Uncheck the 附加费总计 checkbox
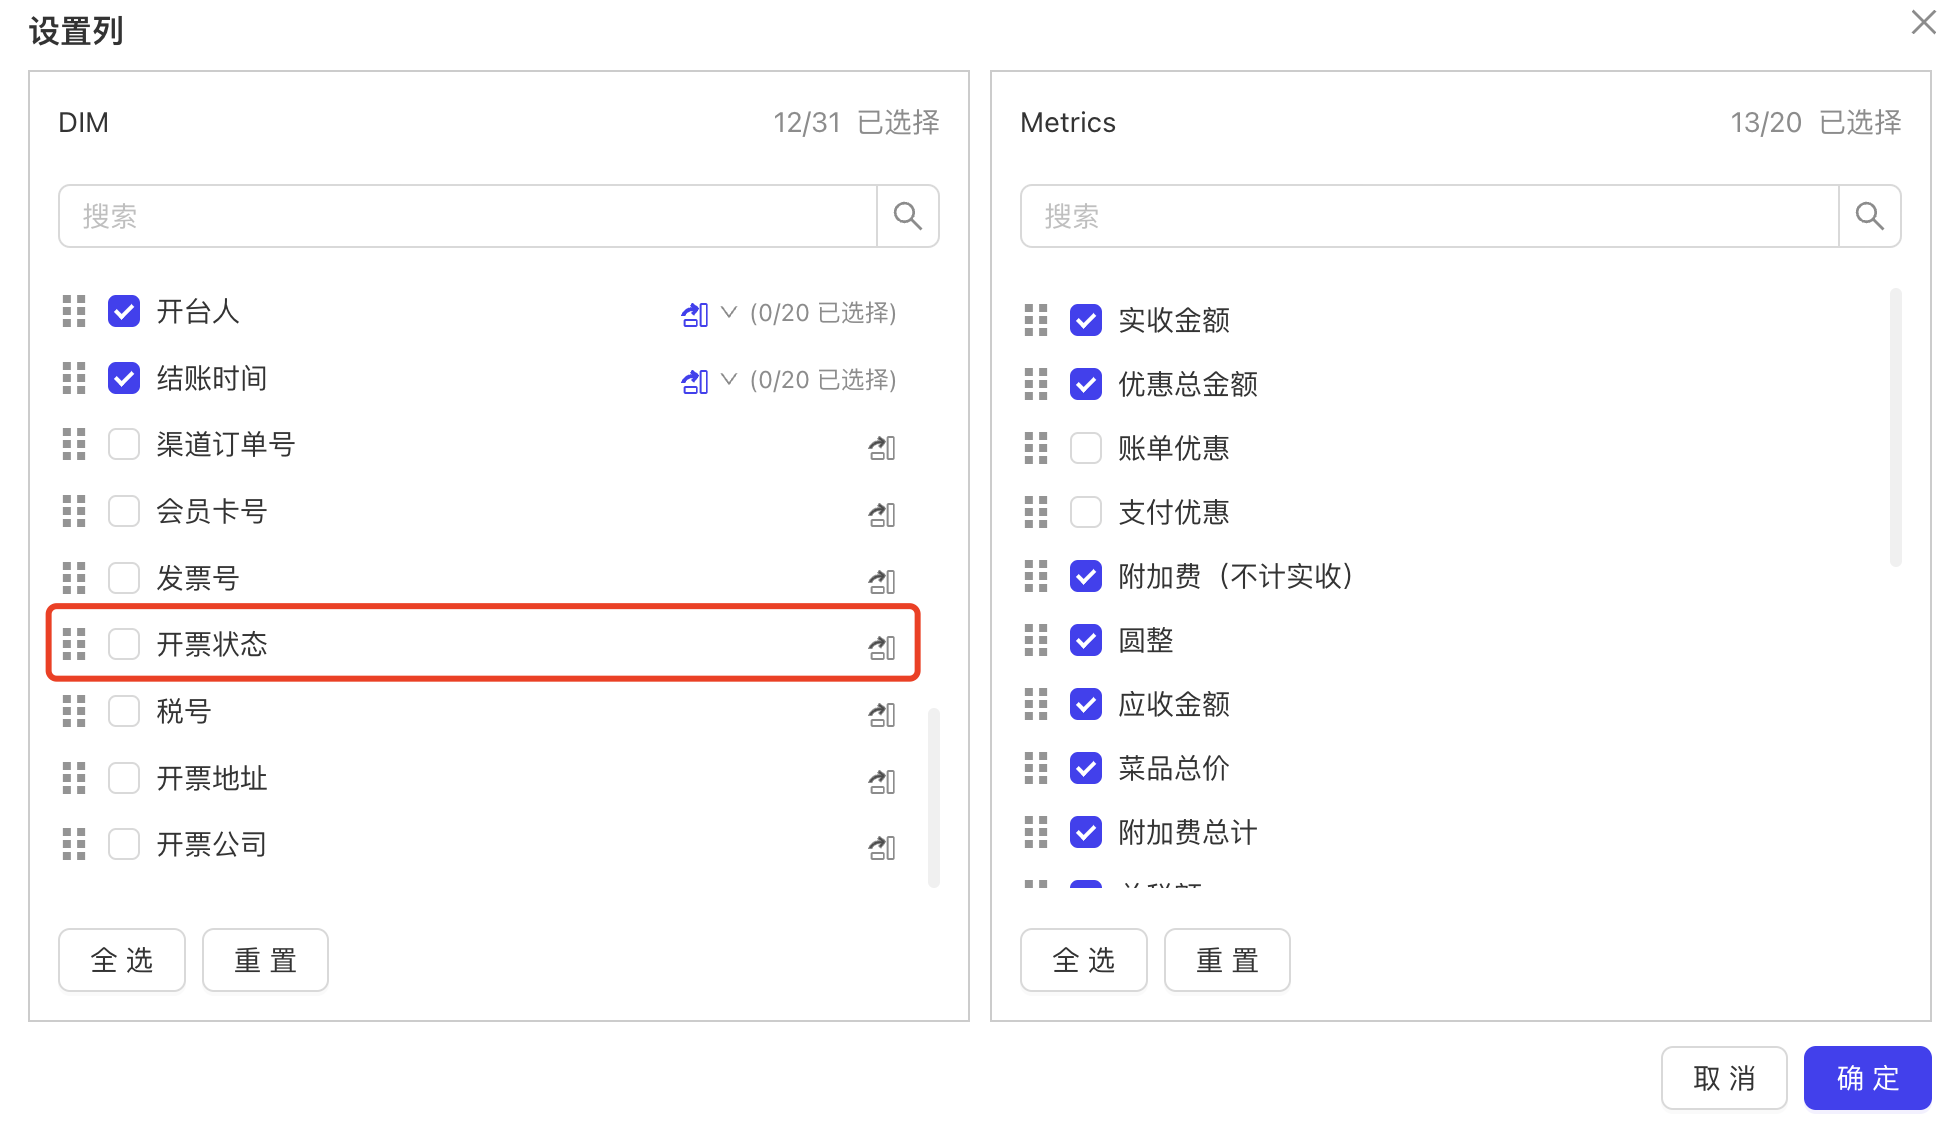This screenshot has height=1132, width=1952. (x=1086, y=832)
